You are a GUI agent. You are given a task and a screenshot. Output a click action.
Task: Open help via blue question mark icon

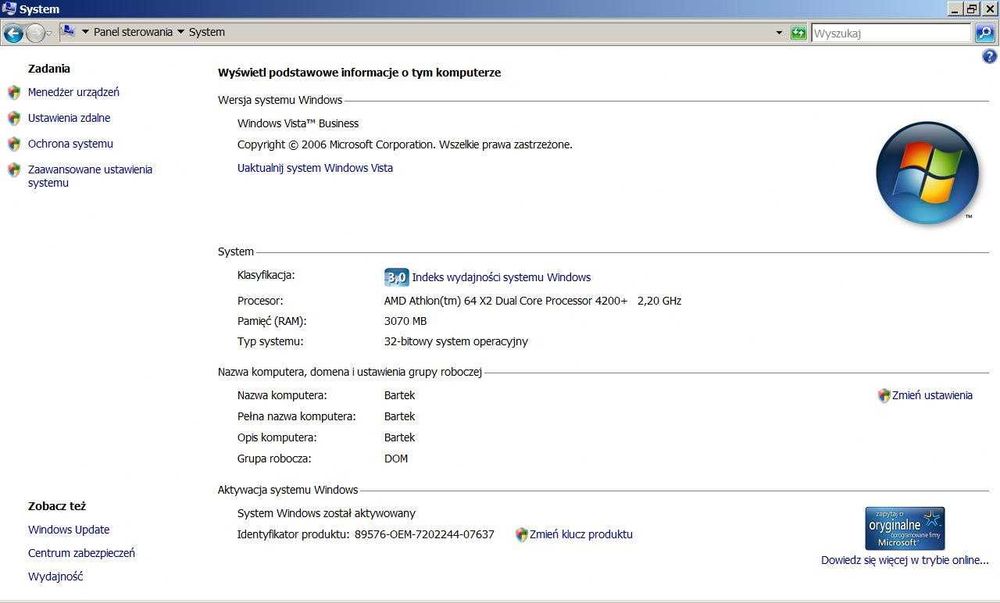(x=989, y=57)
